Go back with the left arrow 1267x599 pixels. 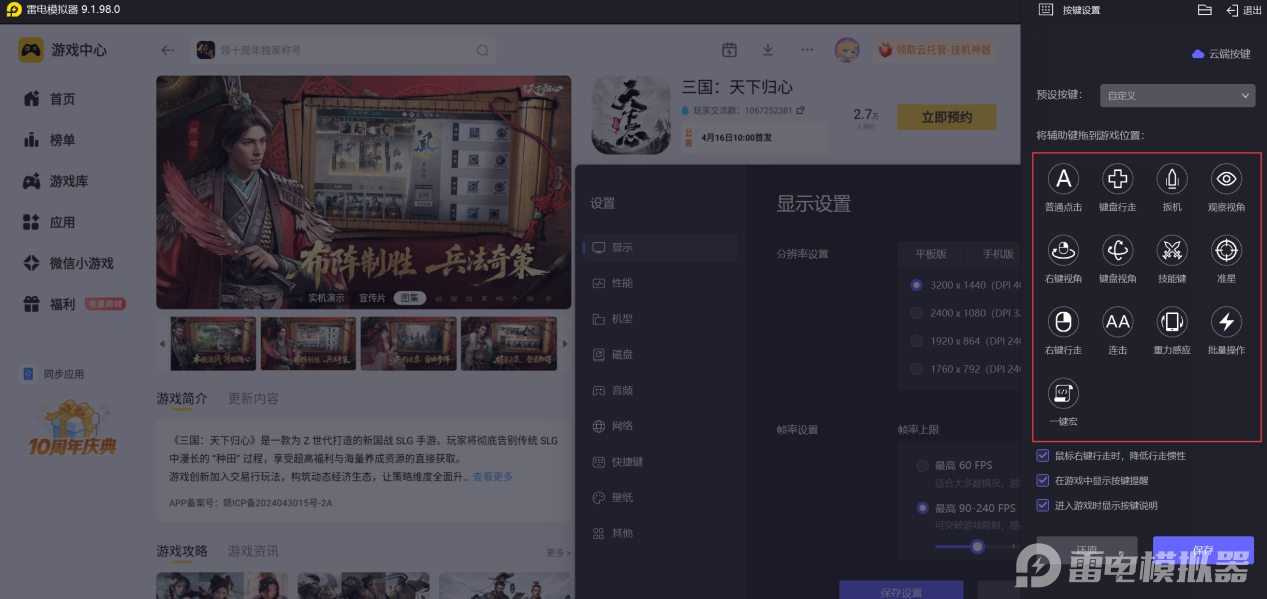(168, 50)
